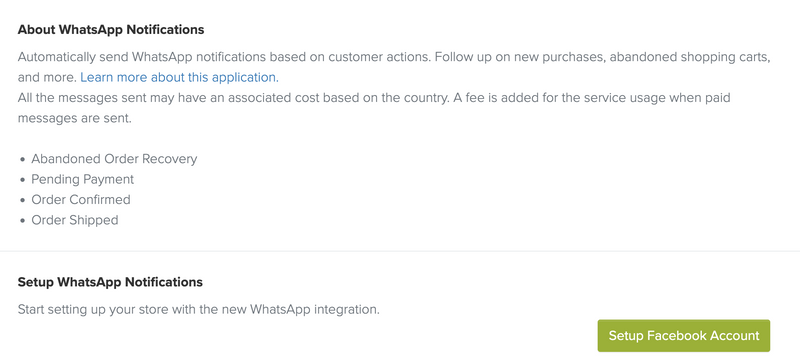This screenshot has height=362, width=800.
Task: Click the 'Abandoned Order Recovery' list item
Action: pos(114,159)
